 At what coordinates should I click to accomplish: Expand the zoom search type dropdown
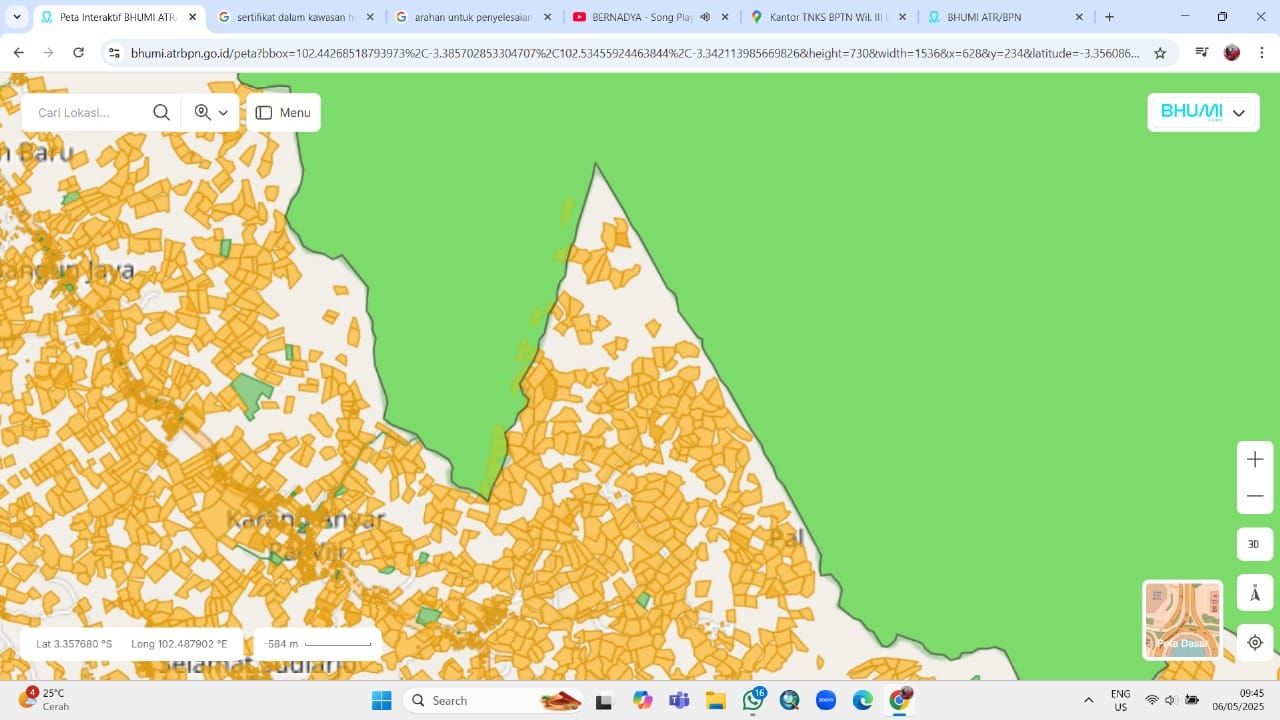click(211, 113)
